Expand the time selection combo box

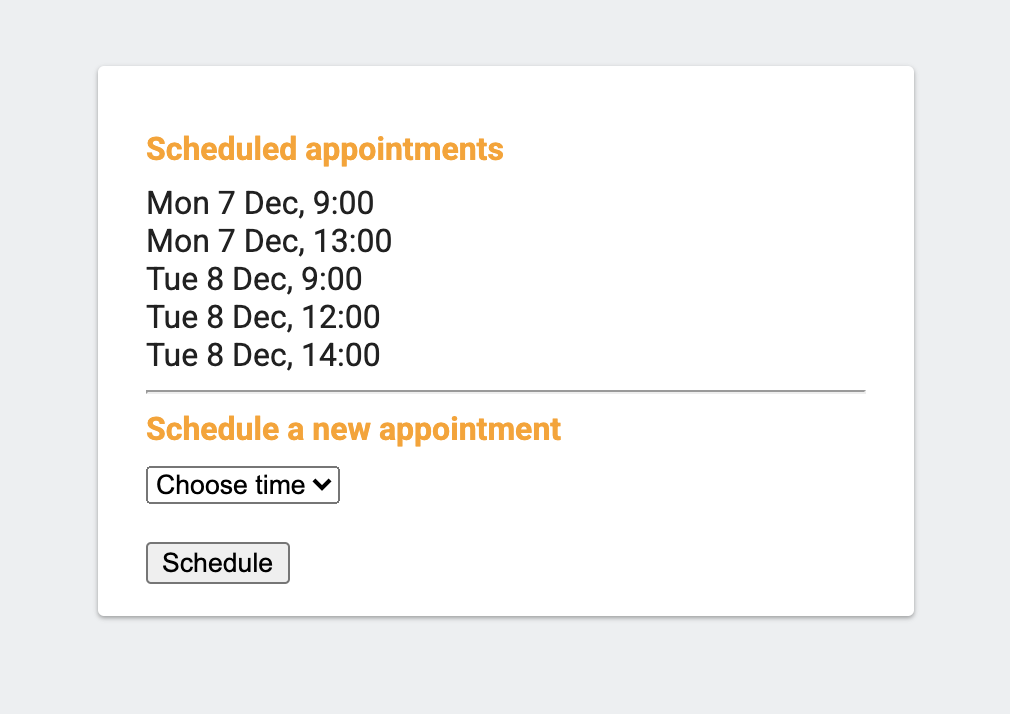(242, 485)
